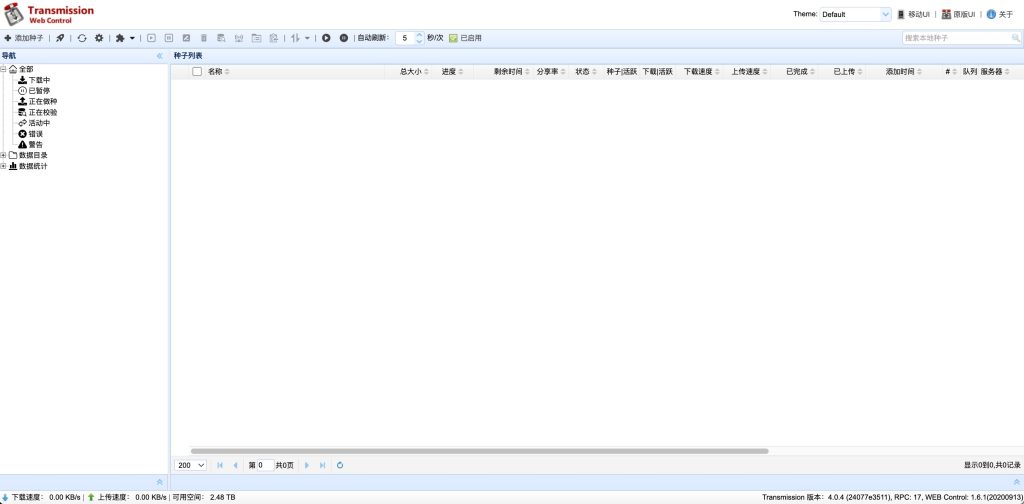Viewport: 1024px width, 504px height.
Task: Click the reload circular-arrow toolbar icon
Action: point(82,39)
